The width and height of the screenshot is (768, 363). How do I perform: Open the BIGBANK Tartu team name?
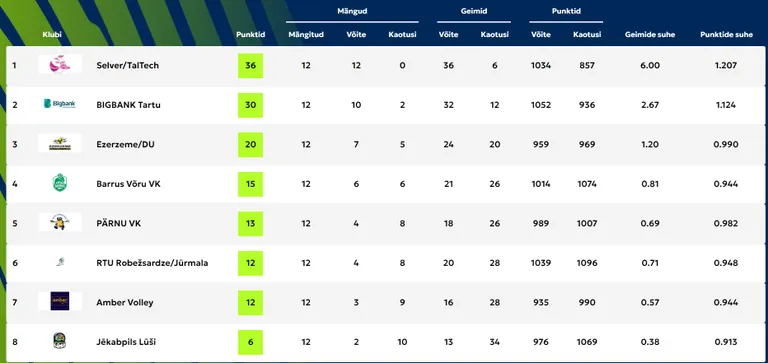[x=128, y=105]
